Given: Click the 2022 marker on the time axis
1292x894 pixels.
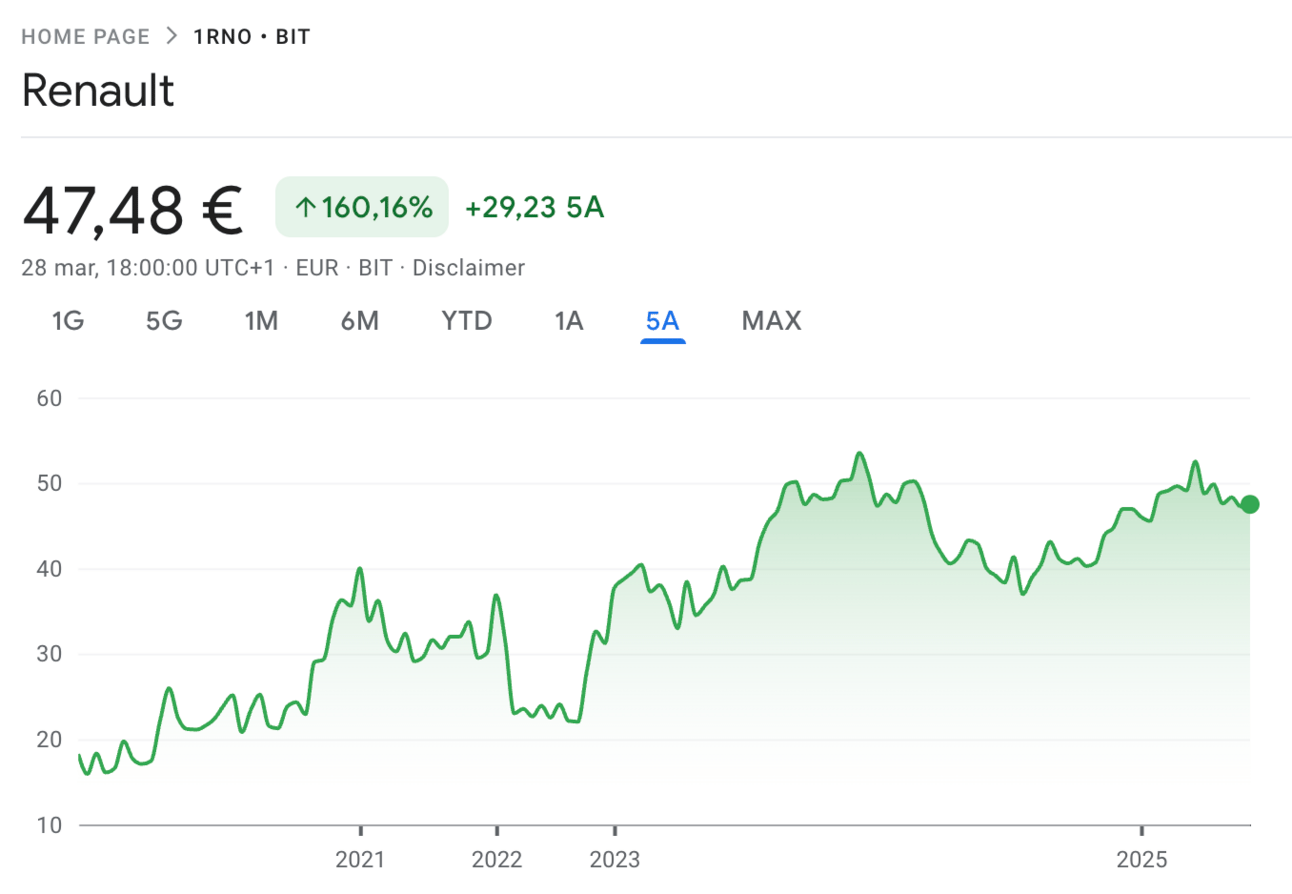Looking at the screenshot, I should (x=497, y=859).
